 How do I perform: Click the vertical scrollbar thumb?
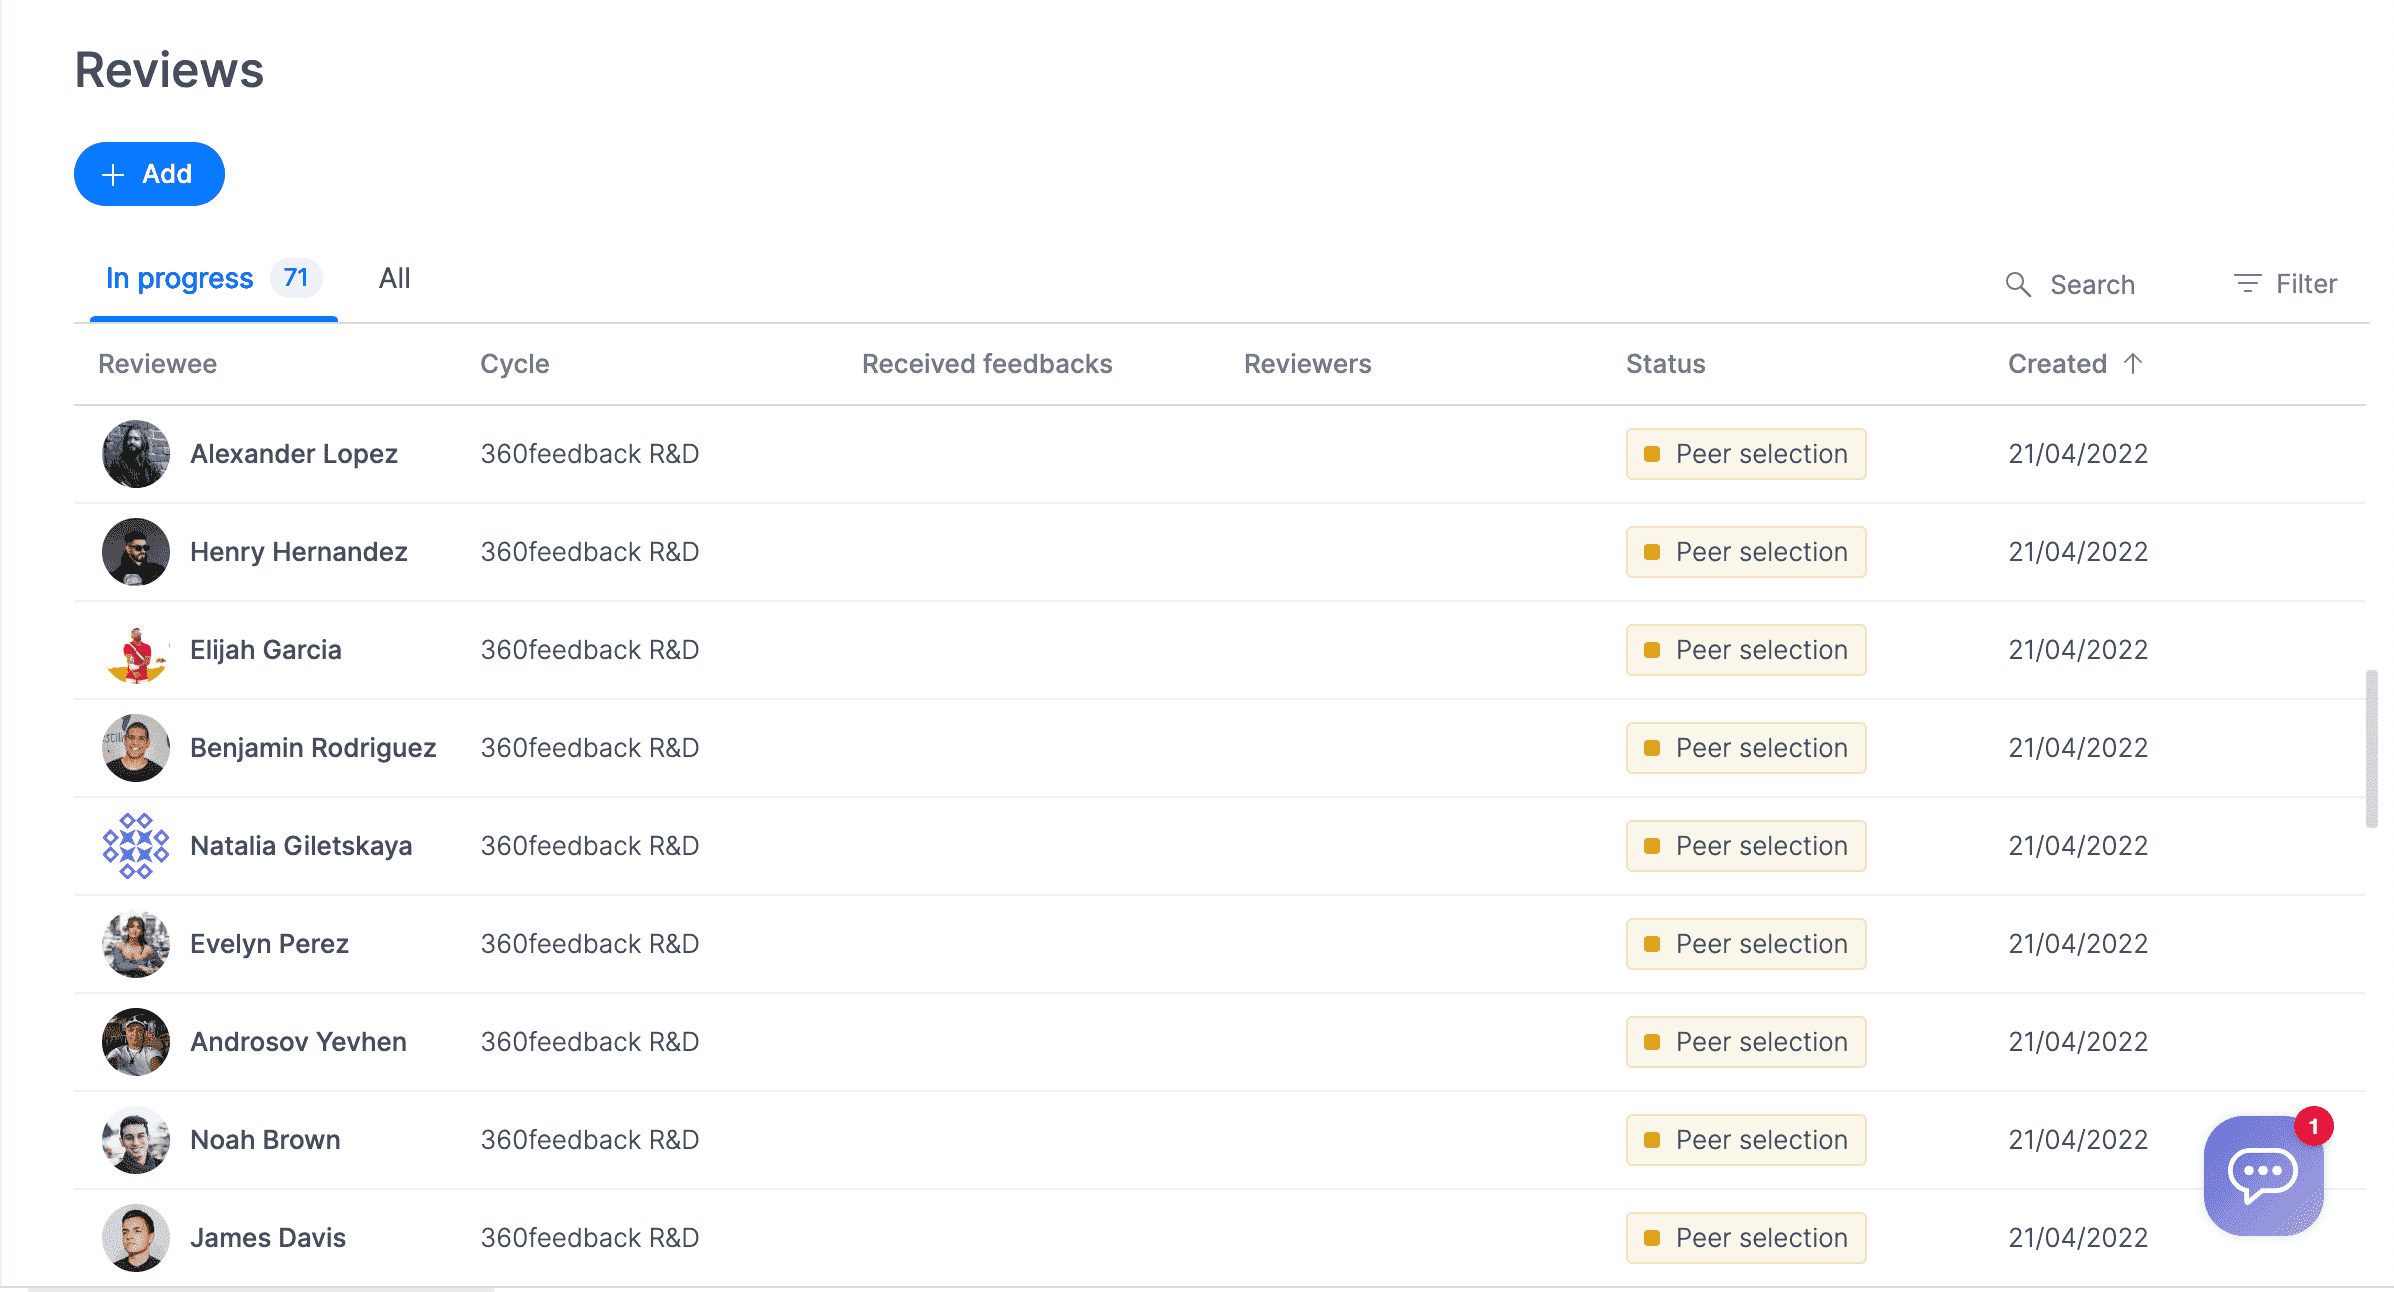click(x=2371, y=748)
